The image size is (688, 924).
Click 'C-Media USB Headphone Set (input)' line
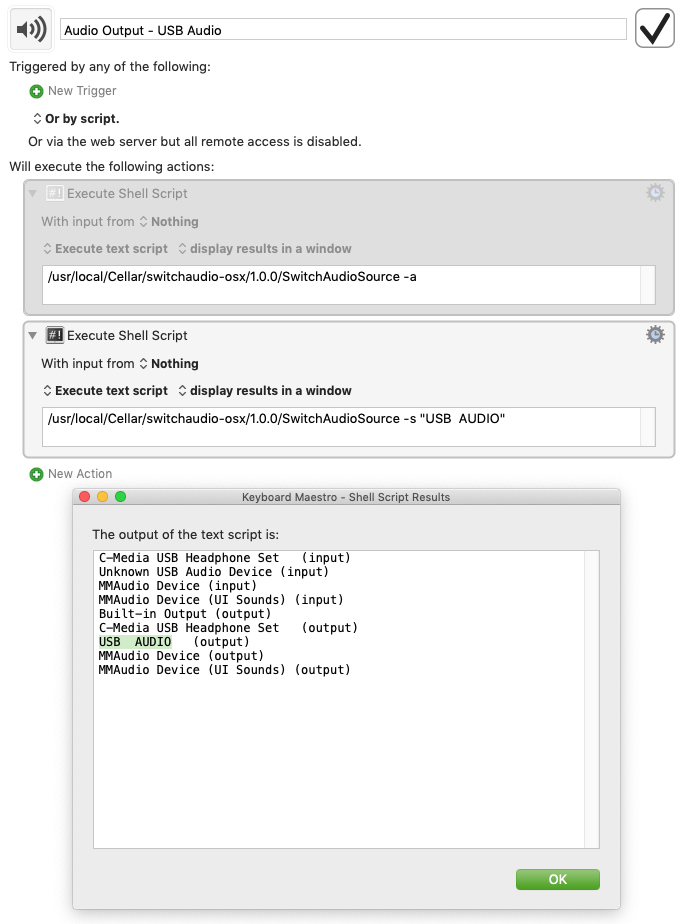pyautogui.click(x=224, y=557)
